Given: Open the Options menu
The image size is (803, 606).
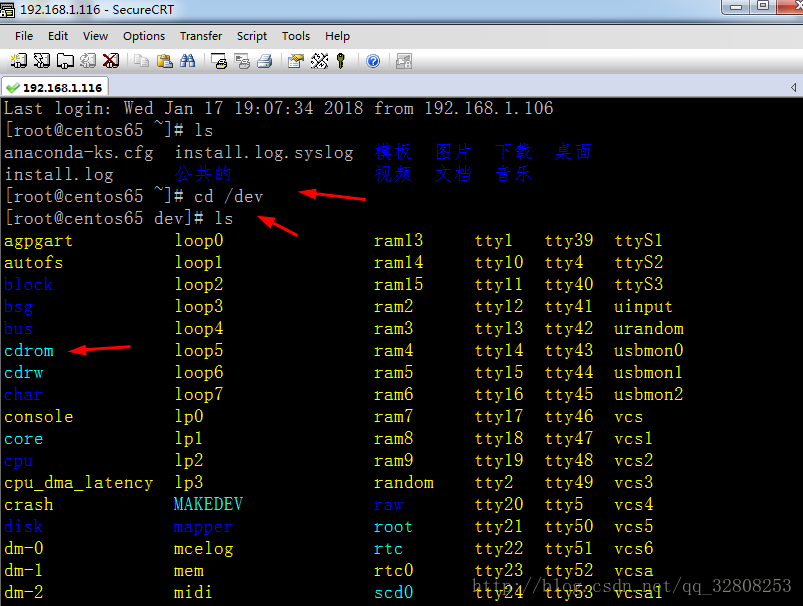Looking at the screenshot, I should point(144,36).
